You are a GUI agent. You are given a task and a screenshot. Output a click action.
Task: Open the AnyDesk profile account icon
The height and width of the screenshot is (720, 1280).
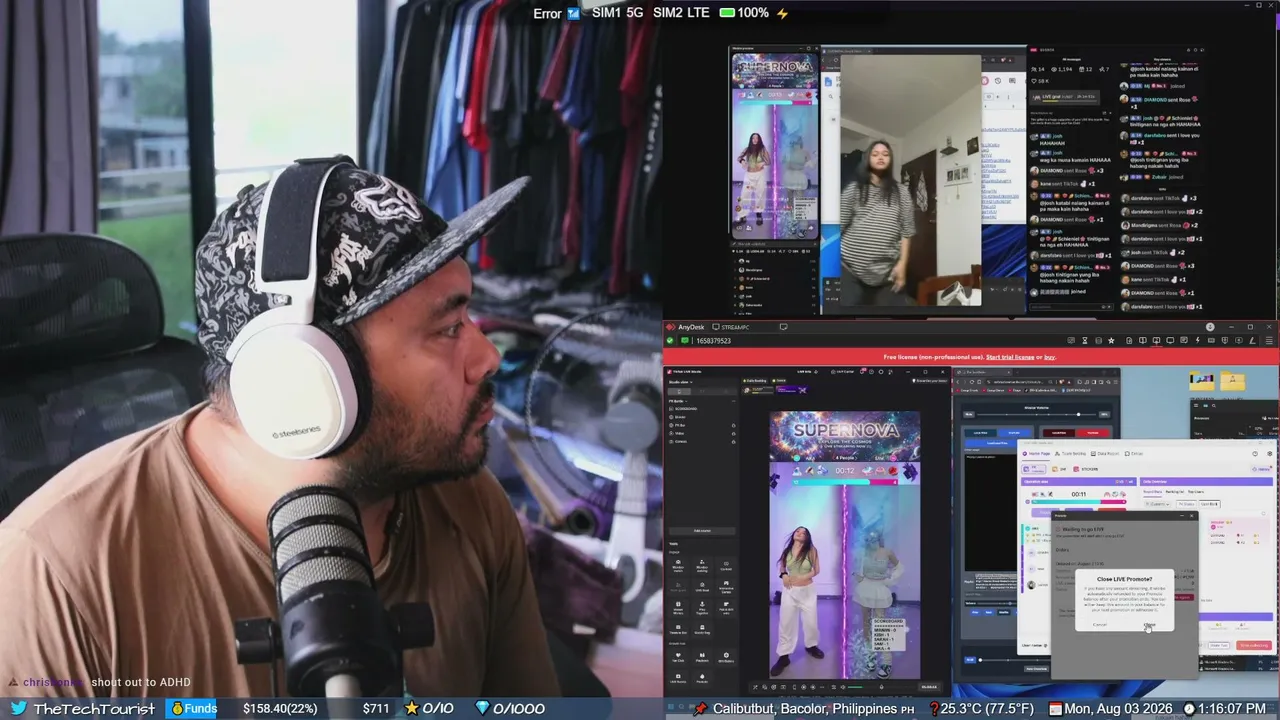point(1210,327)
